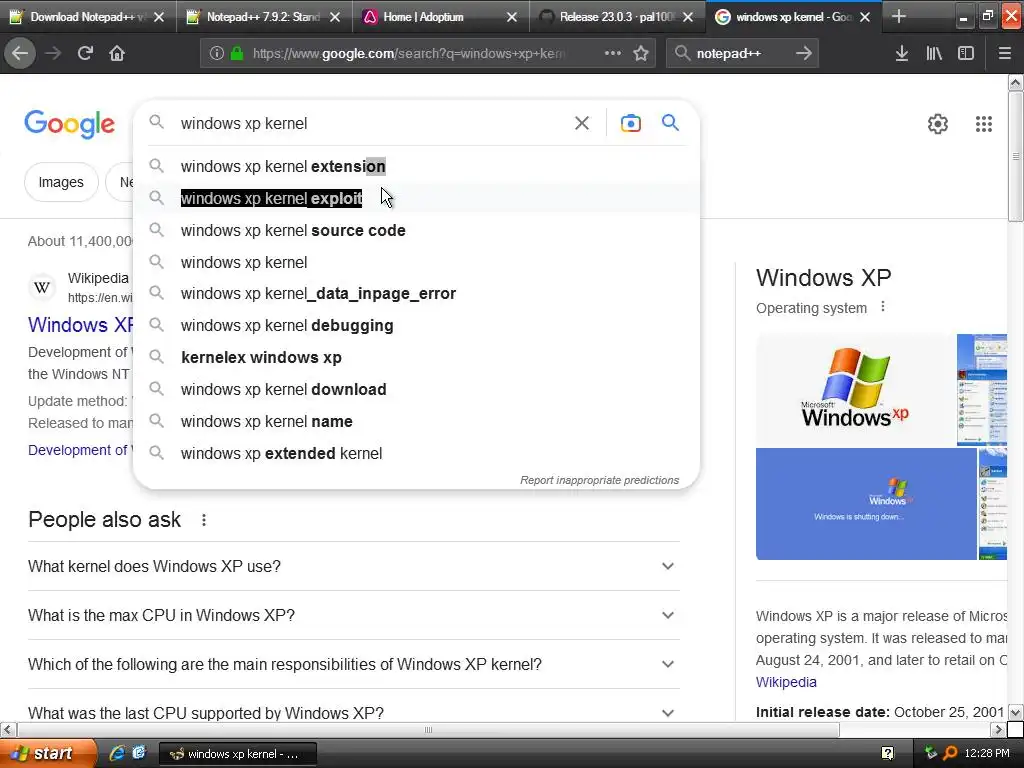
Task: Open the Windows XP Wikipedia result title
Action: click(80, 325)
